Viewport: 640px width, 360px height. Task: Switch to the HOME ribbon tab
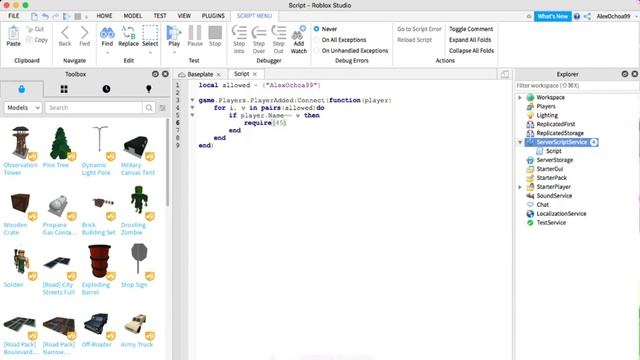tap(104, 16)
